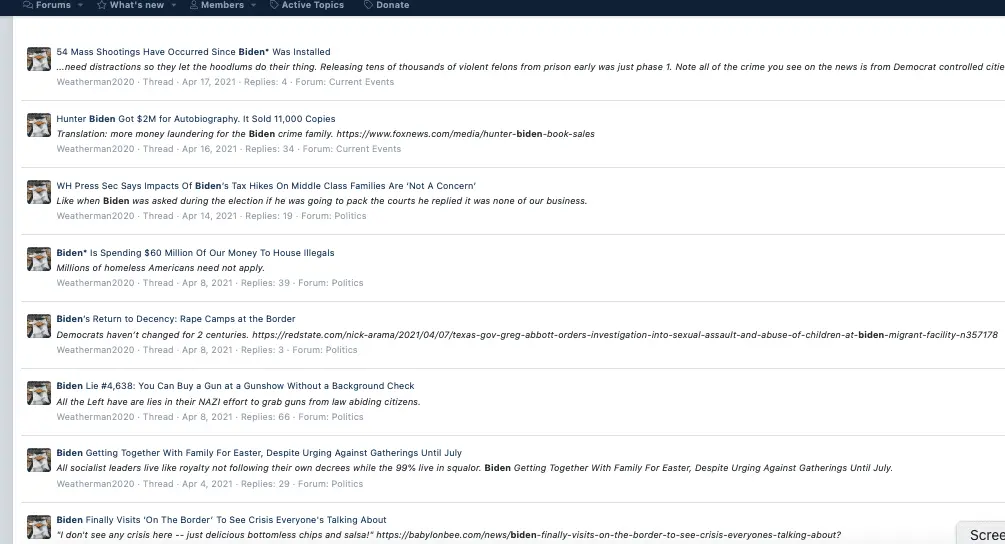Click avatar on the 'Finally Visits On The Border' row
The width and height of the screenshot is (1005, 544).
38,527
